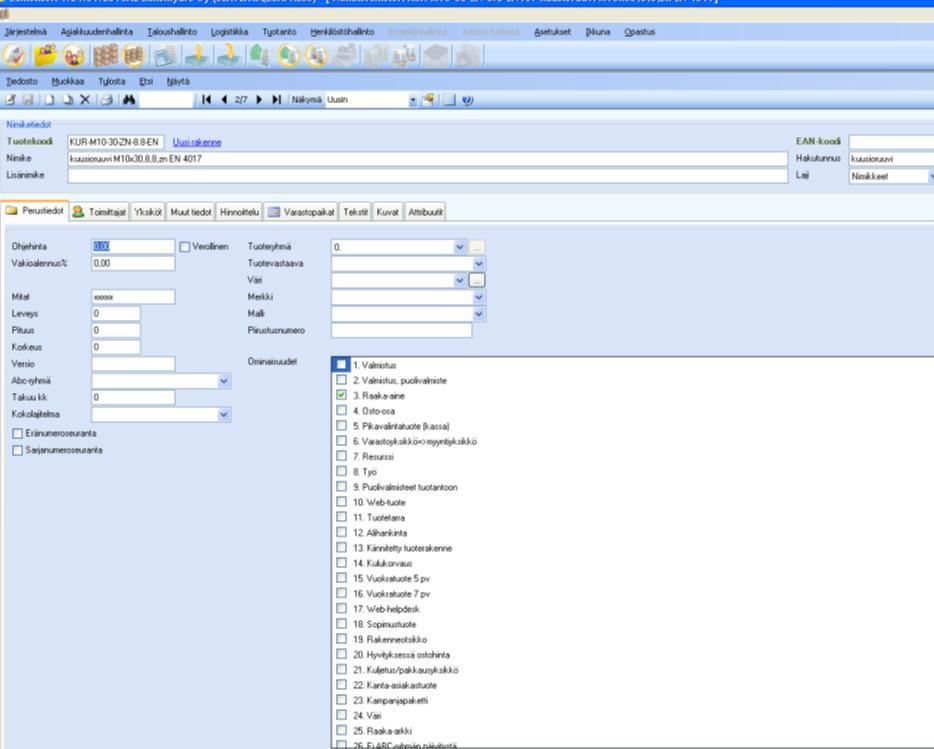The height and width of the screenshot is (749, 934).
Task: Click the printer icon
Action: (x=107, y=100)
